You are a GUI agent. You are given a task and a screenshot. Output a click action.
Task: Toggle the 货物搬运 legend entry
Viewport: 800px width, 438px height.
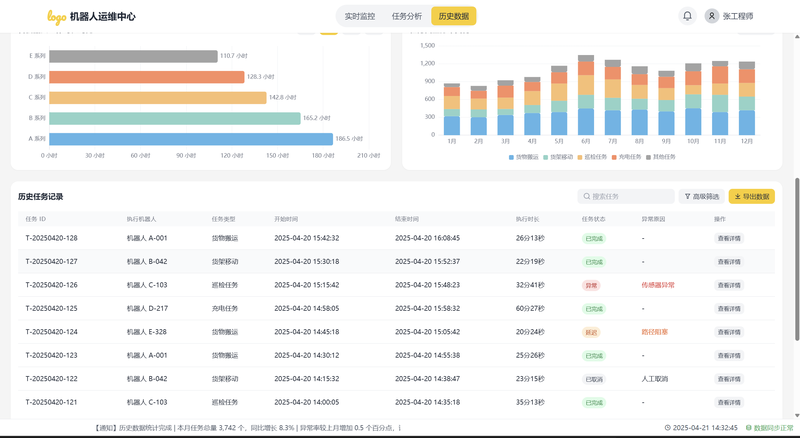(x=523, y=157)
